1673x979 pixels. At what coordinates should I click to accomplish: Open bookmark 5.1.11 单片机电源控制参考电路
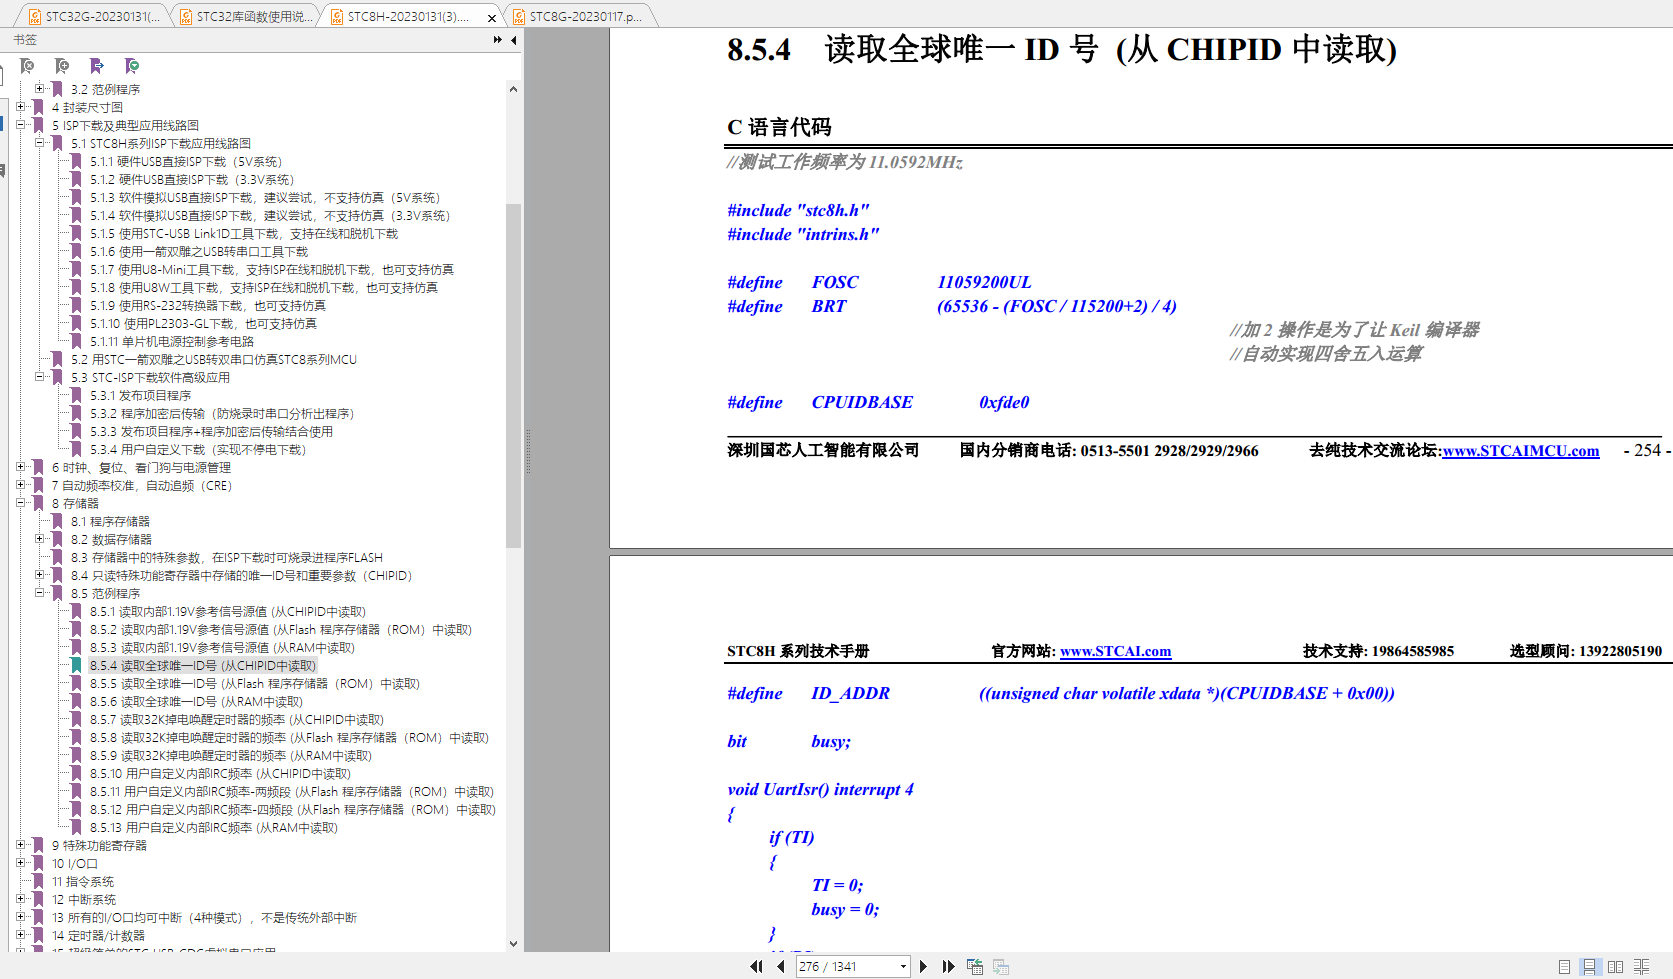(x=171, y=342)
